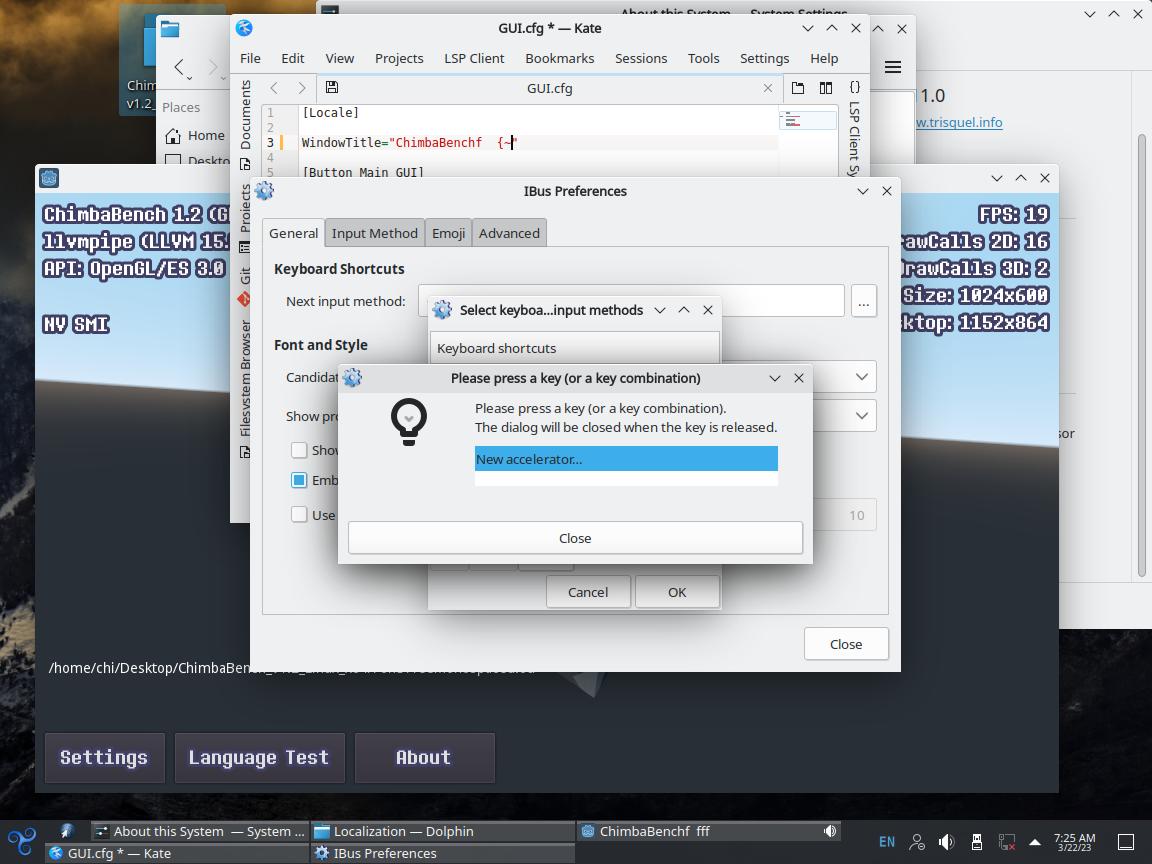Uncheck the 'Emb...' checkbox in IBus Preferences

pos(299,480)
